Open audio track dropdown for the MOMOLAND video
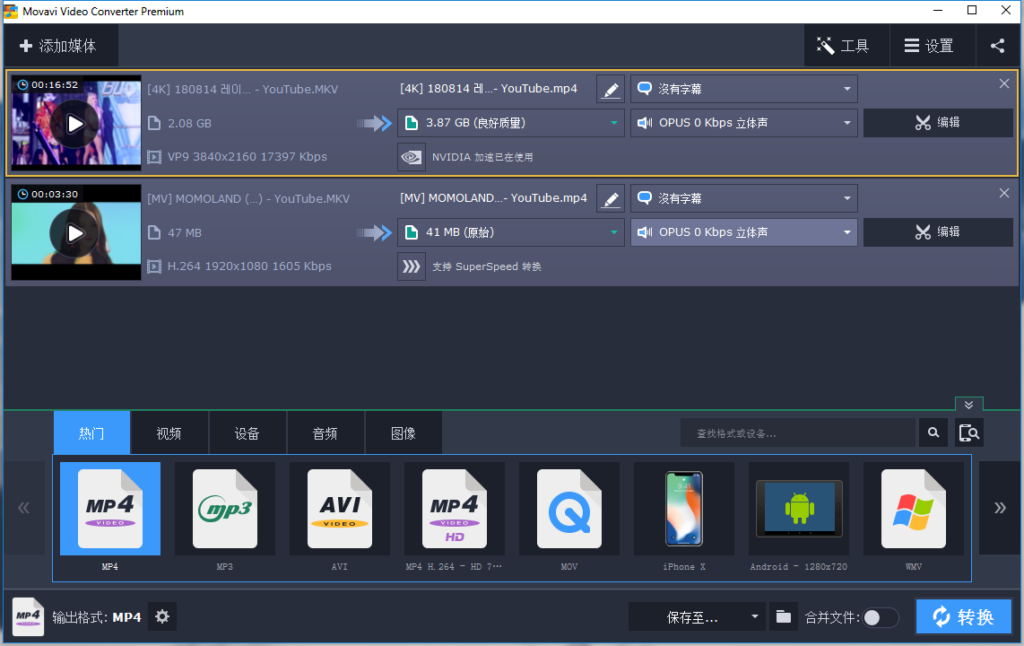 [744, 232]
